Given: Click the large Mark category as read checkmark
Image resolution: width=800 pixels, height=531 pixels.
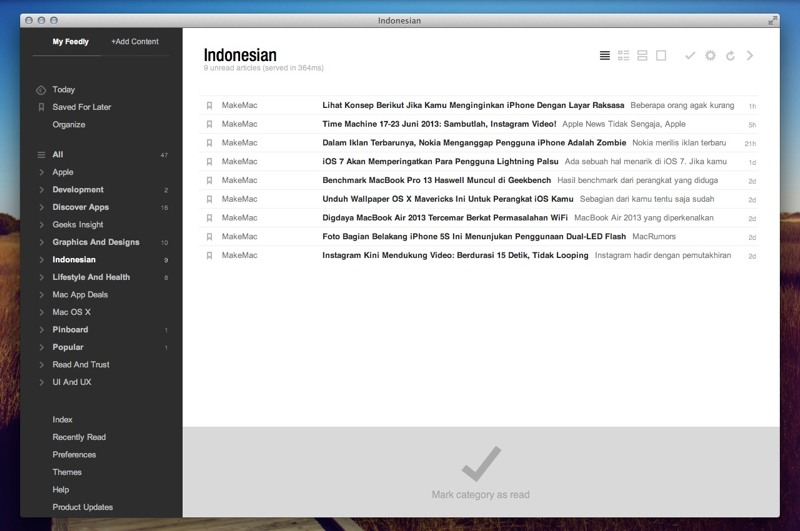Looking at the screenshot, I should 481,464.
